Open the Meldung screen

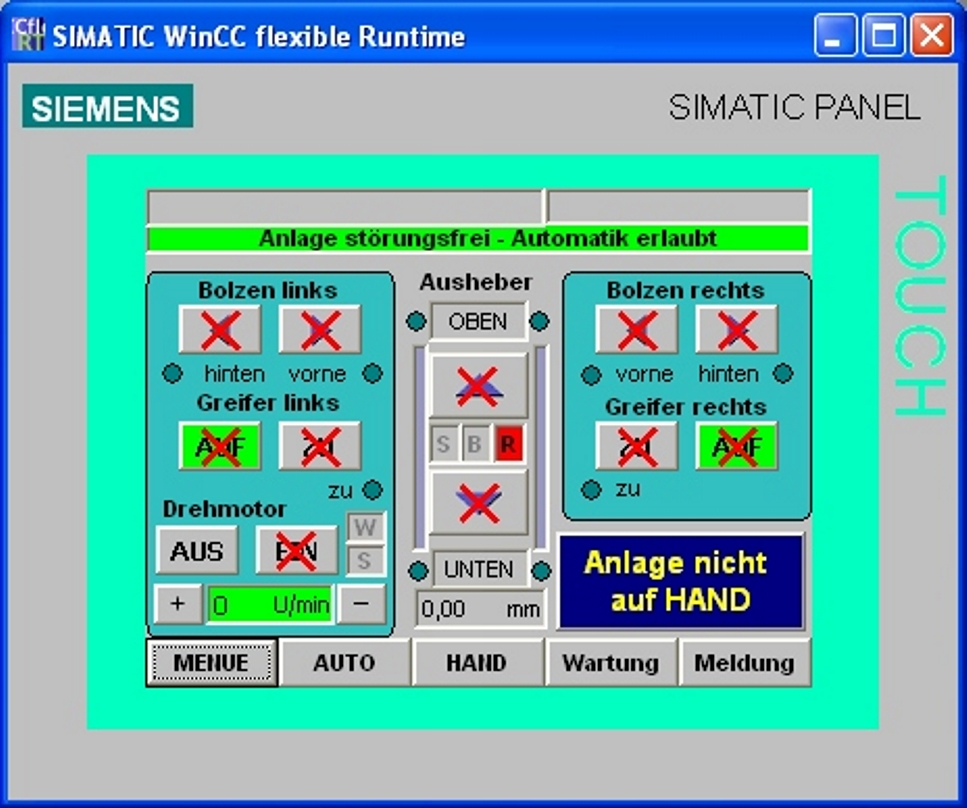pyautogui.click(x=745, y=663)
